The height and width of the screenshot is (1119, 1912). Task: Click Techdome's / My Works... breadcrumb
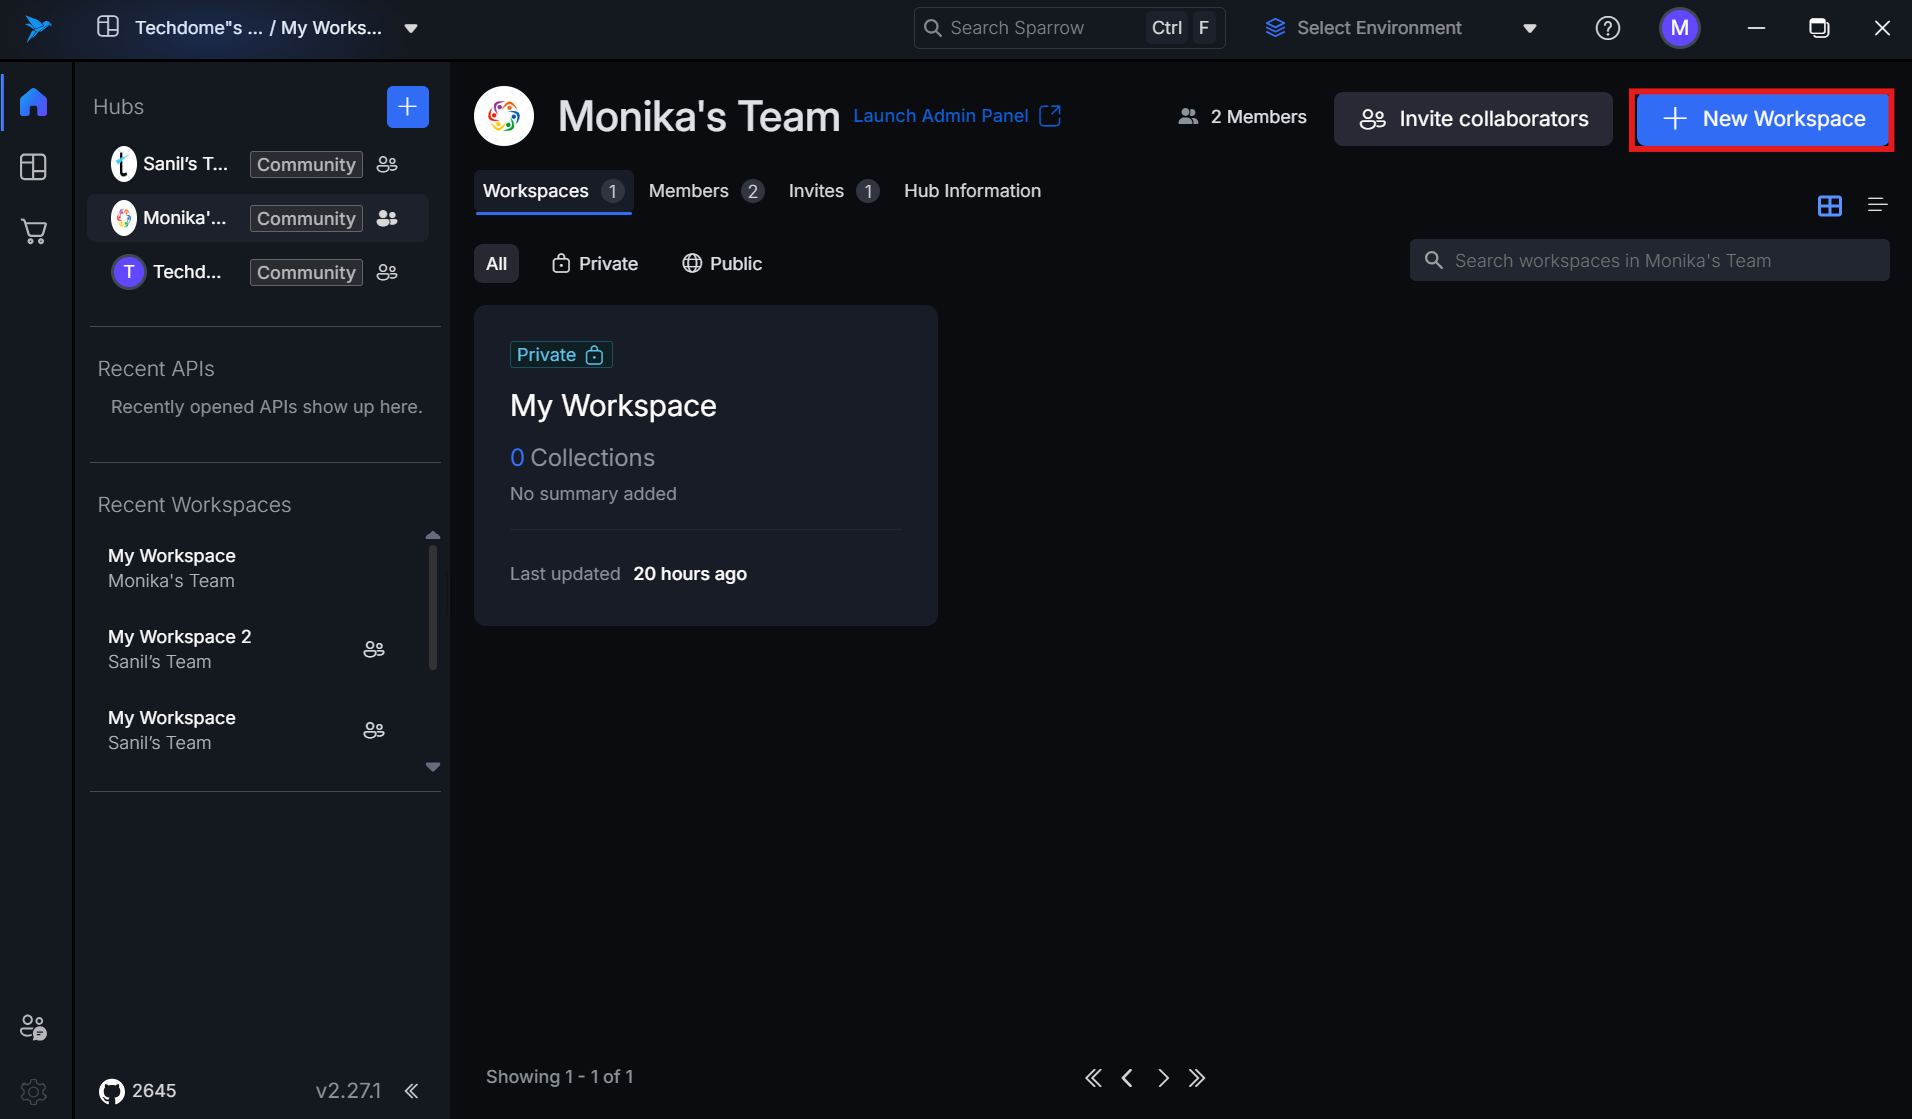(258, 28)
